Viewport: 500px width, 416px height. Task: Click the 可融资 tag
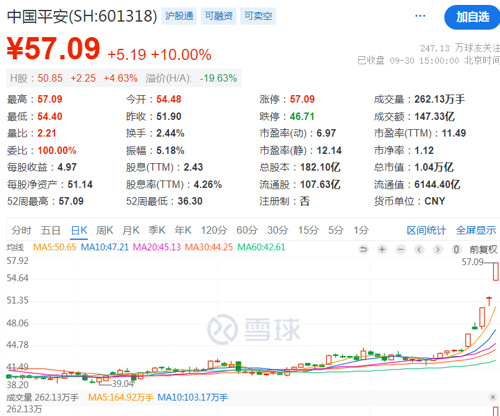pos(219,16)
